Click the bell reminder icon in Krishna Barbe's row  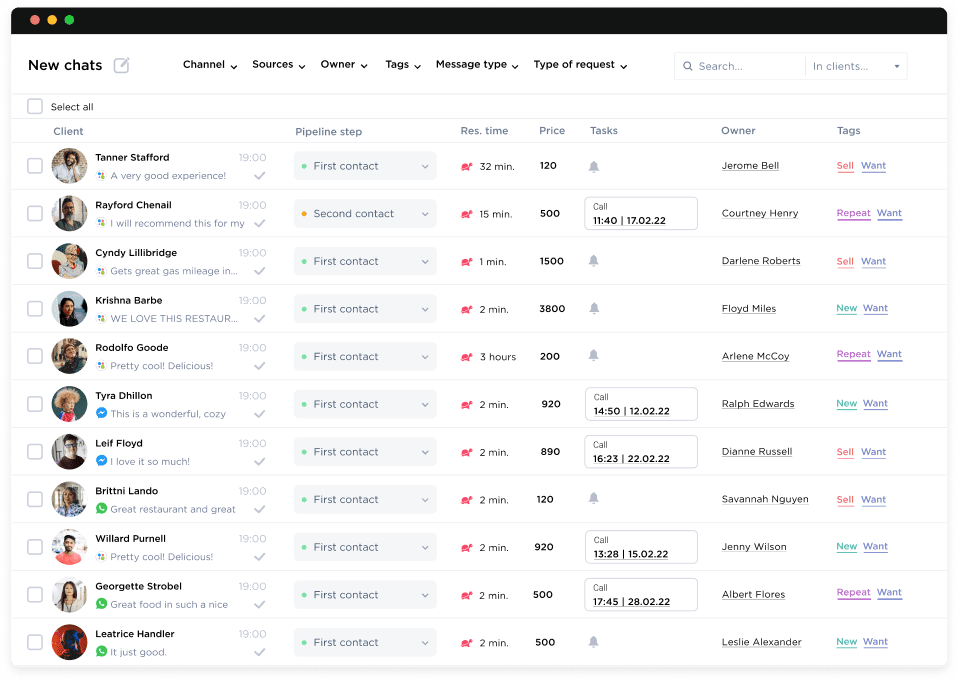click(x=593, y=308)
